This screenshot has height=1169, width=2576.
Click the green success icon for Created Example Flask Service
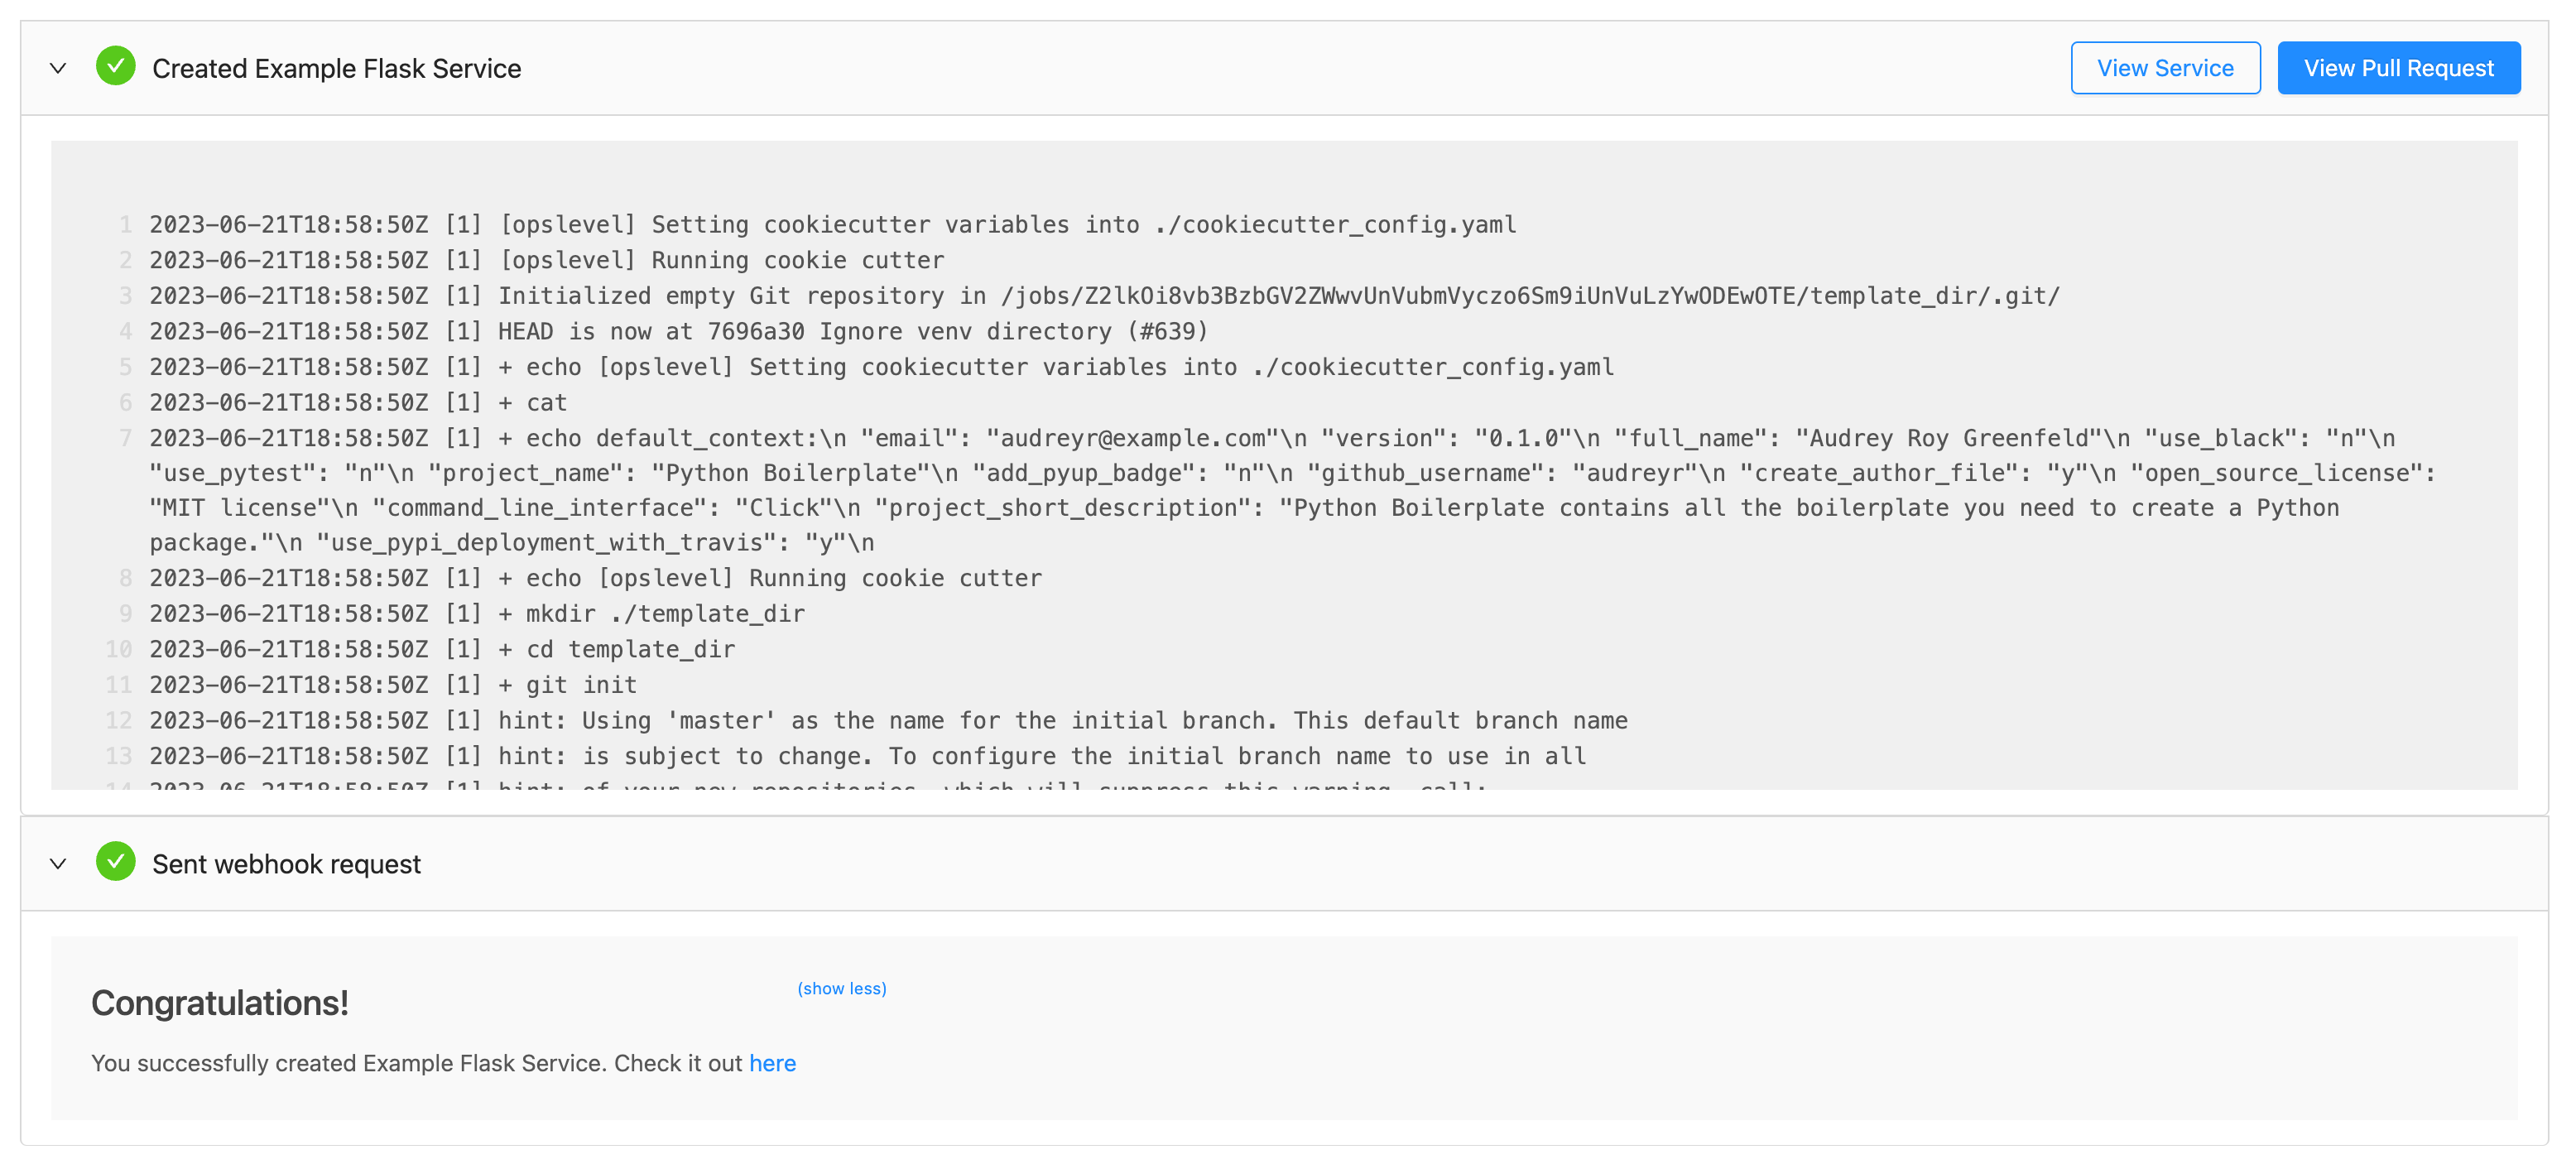tap(113, 69)
